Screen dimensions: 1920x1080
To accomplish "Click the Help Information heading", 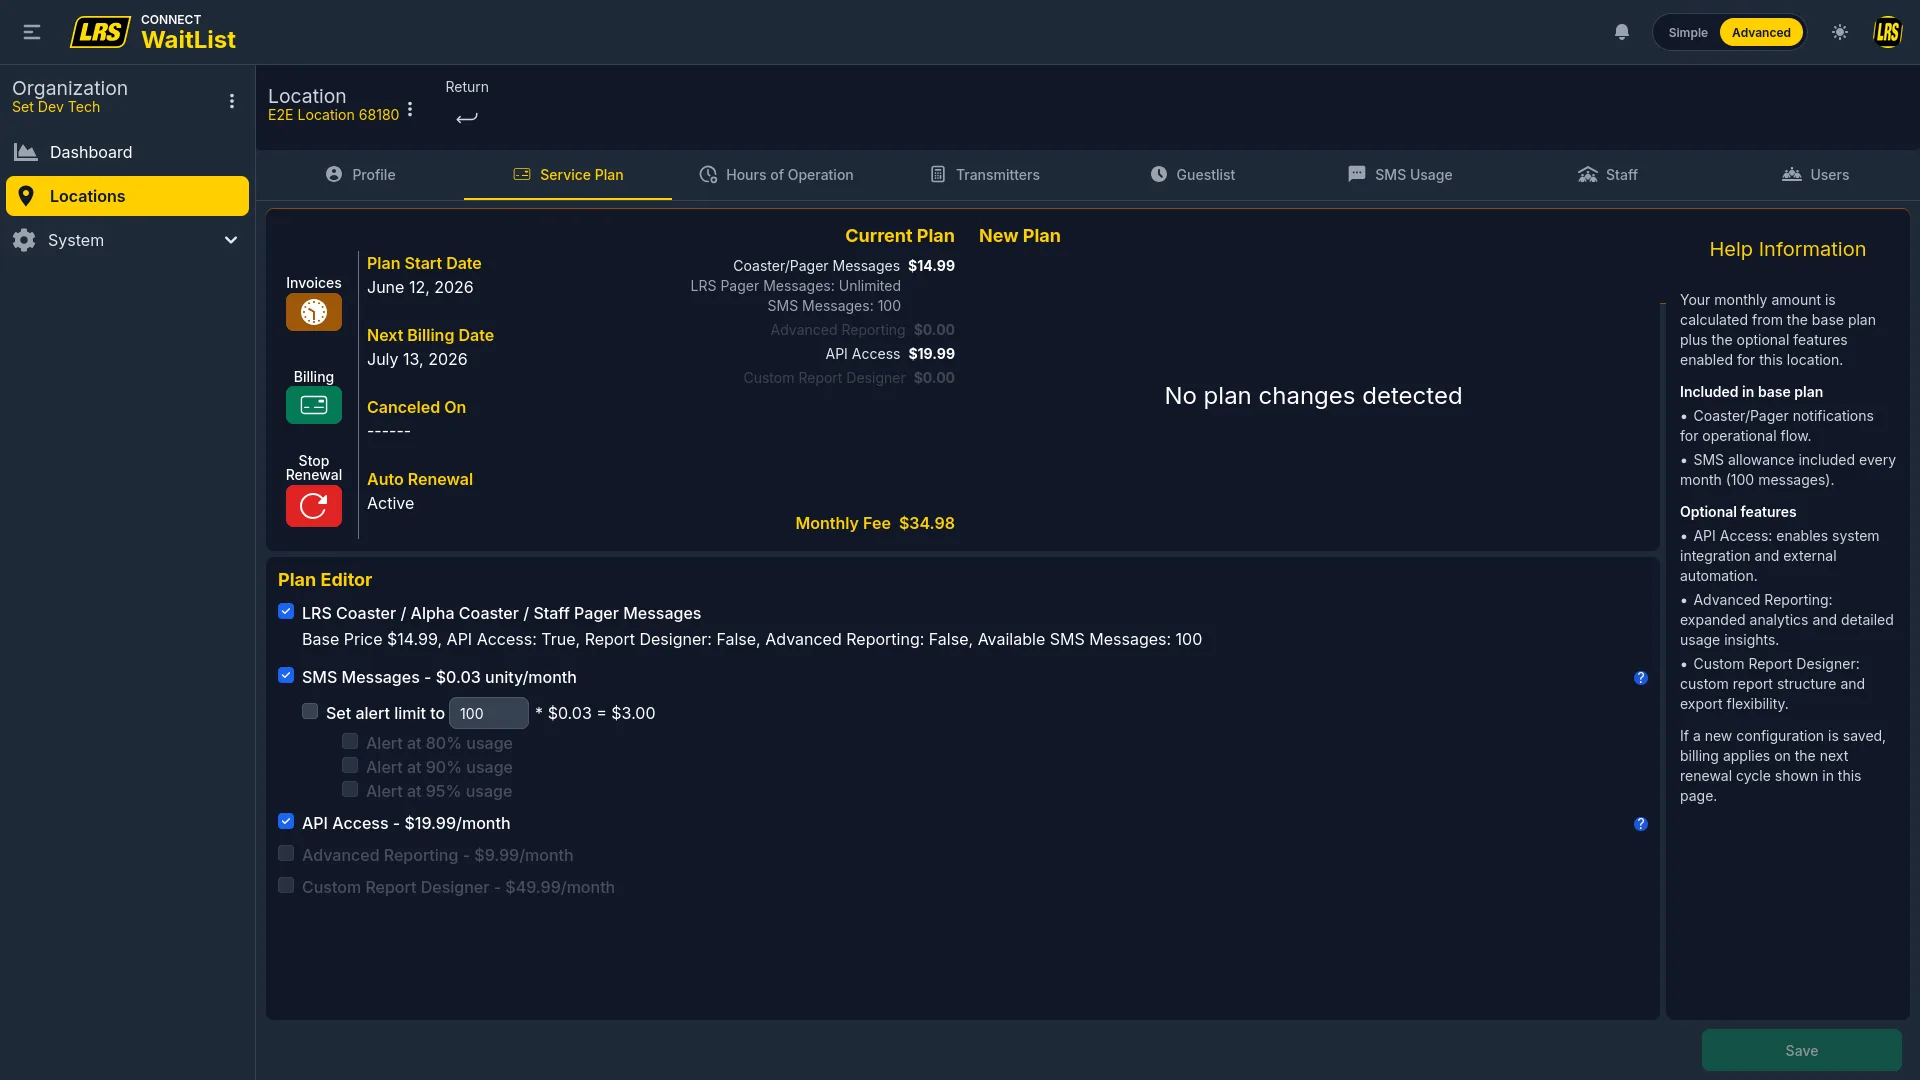I will click(1788, 249).
